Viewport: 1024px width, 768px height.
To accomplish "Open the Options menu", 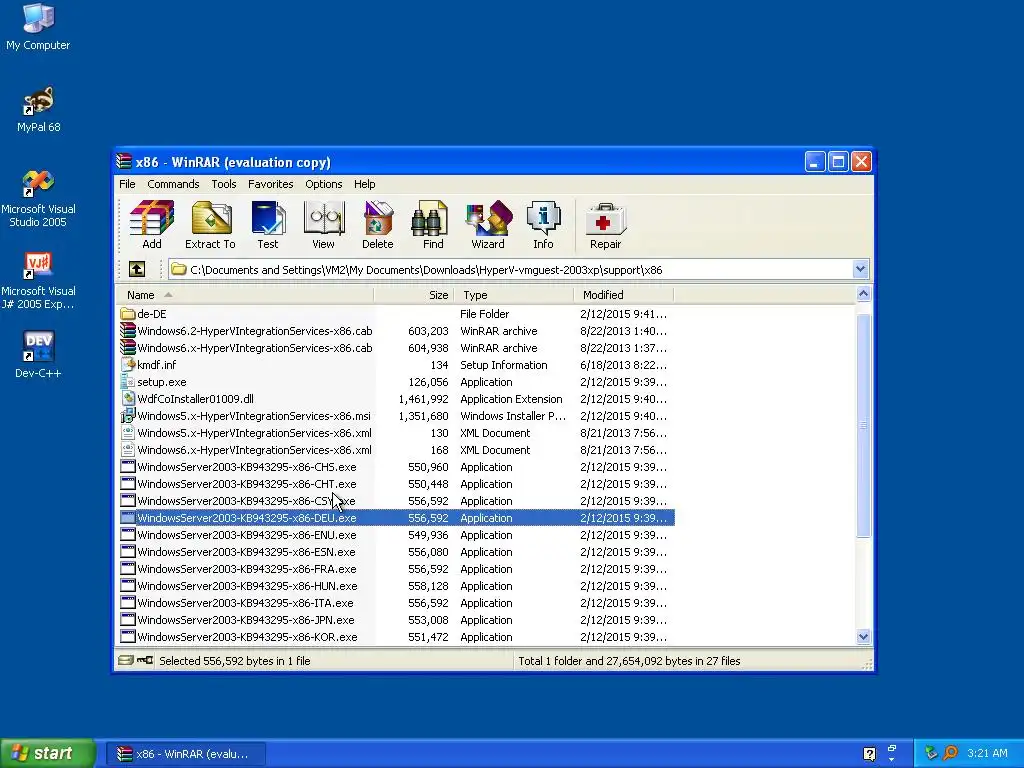I will [323, 184].
